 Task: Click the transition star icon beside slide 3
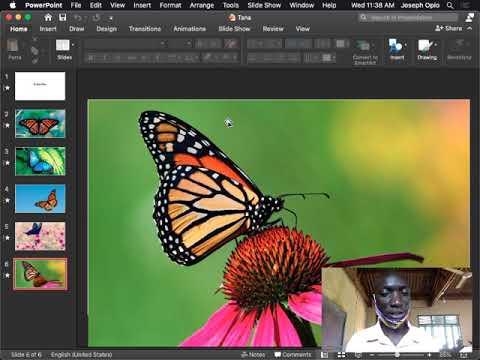point(7,163)
